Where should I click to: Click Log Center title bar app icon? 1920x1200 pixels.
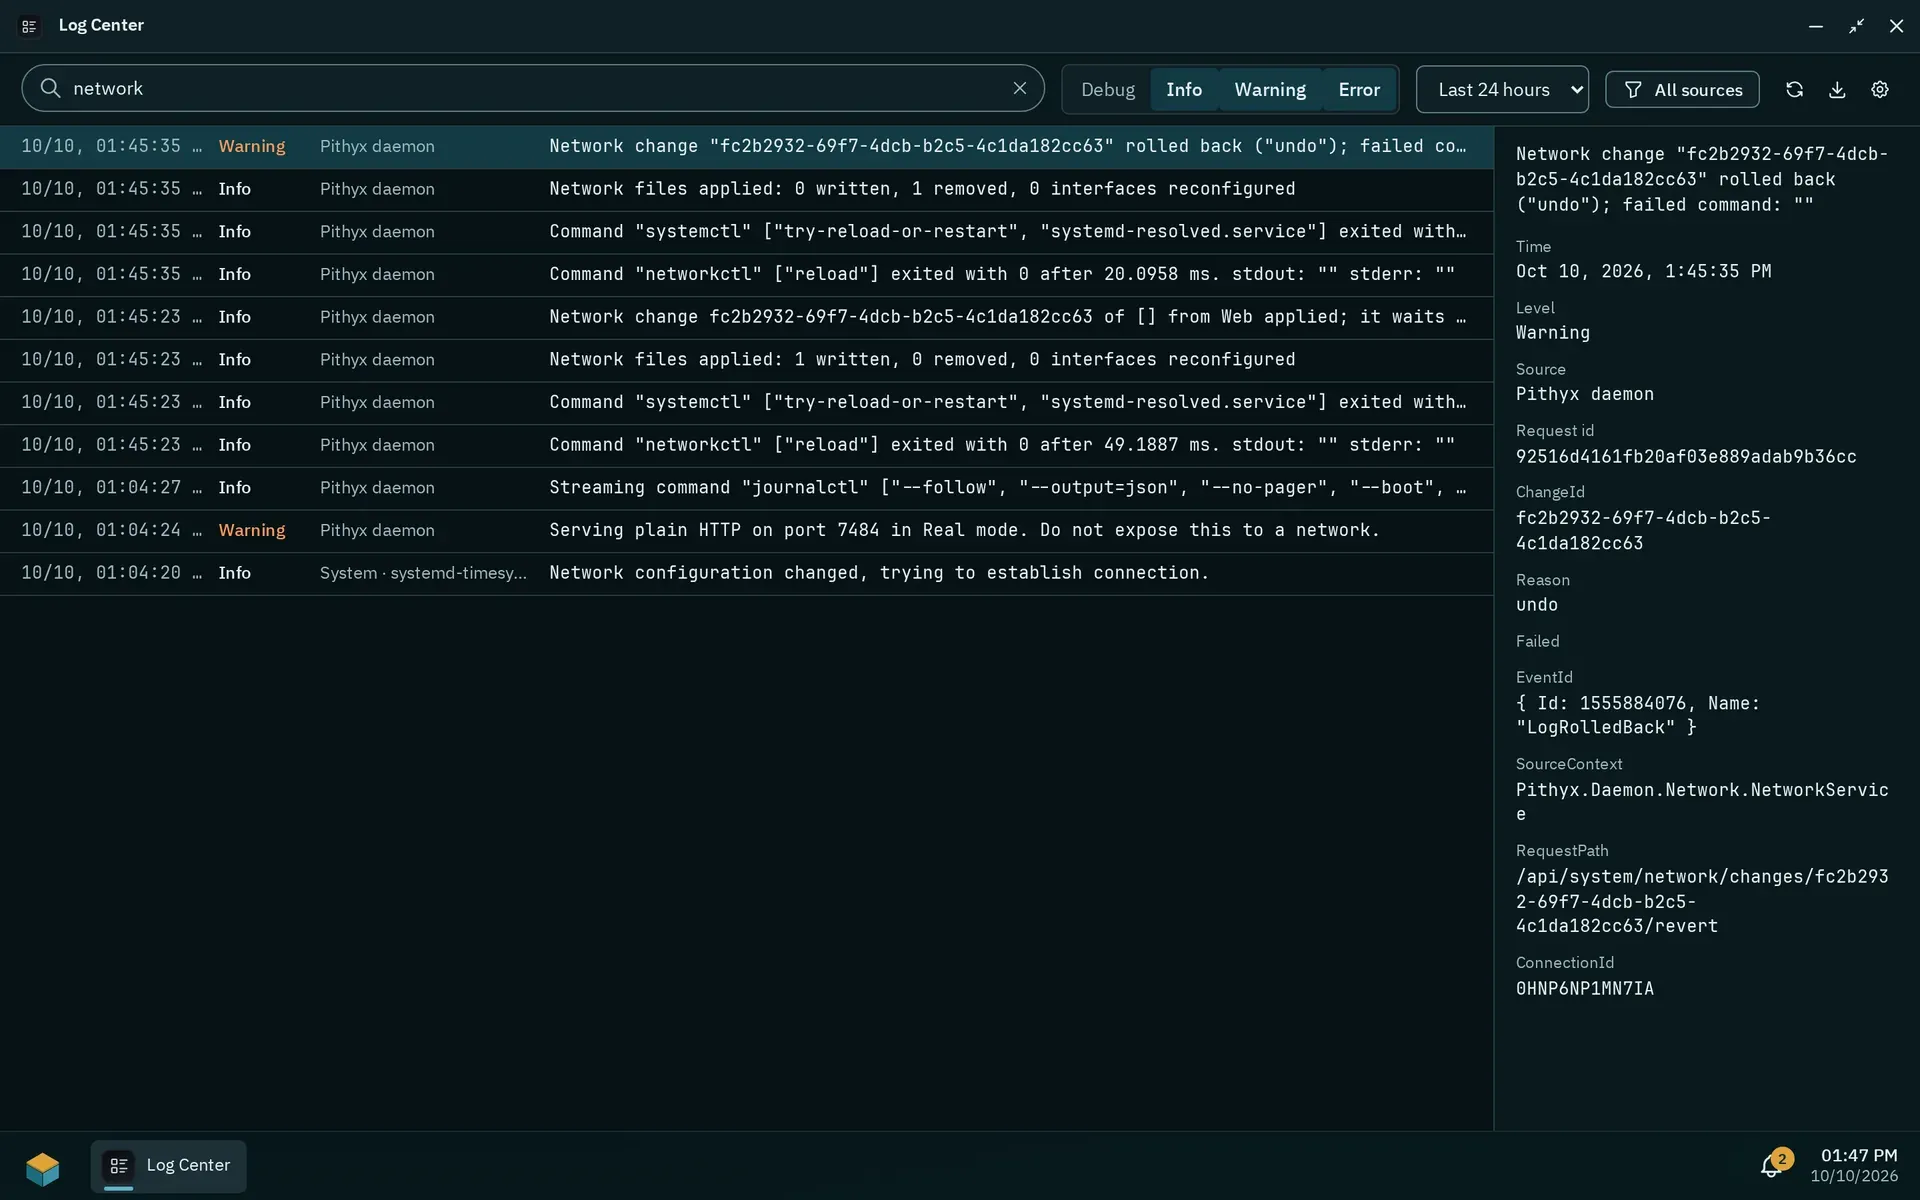(x=30, y=26)
